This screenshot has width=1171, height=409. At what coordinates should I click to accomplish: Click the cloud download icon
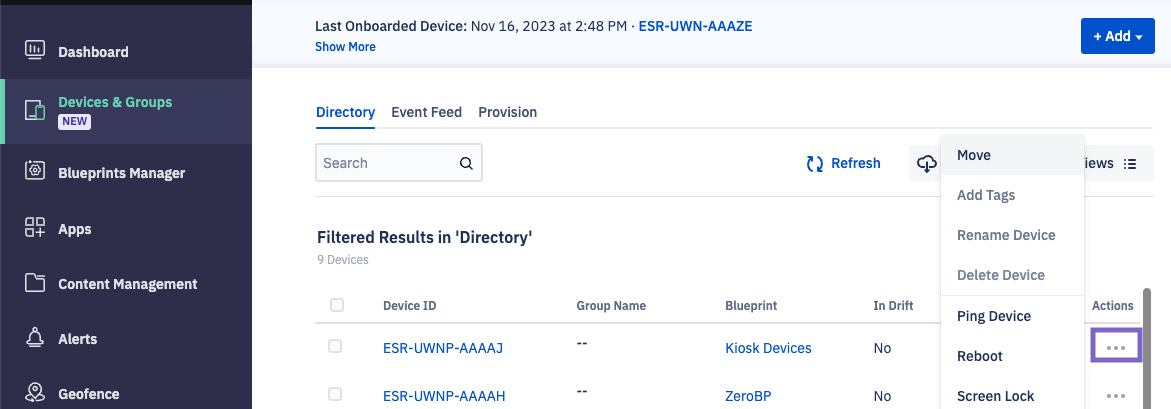point(927,163)
